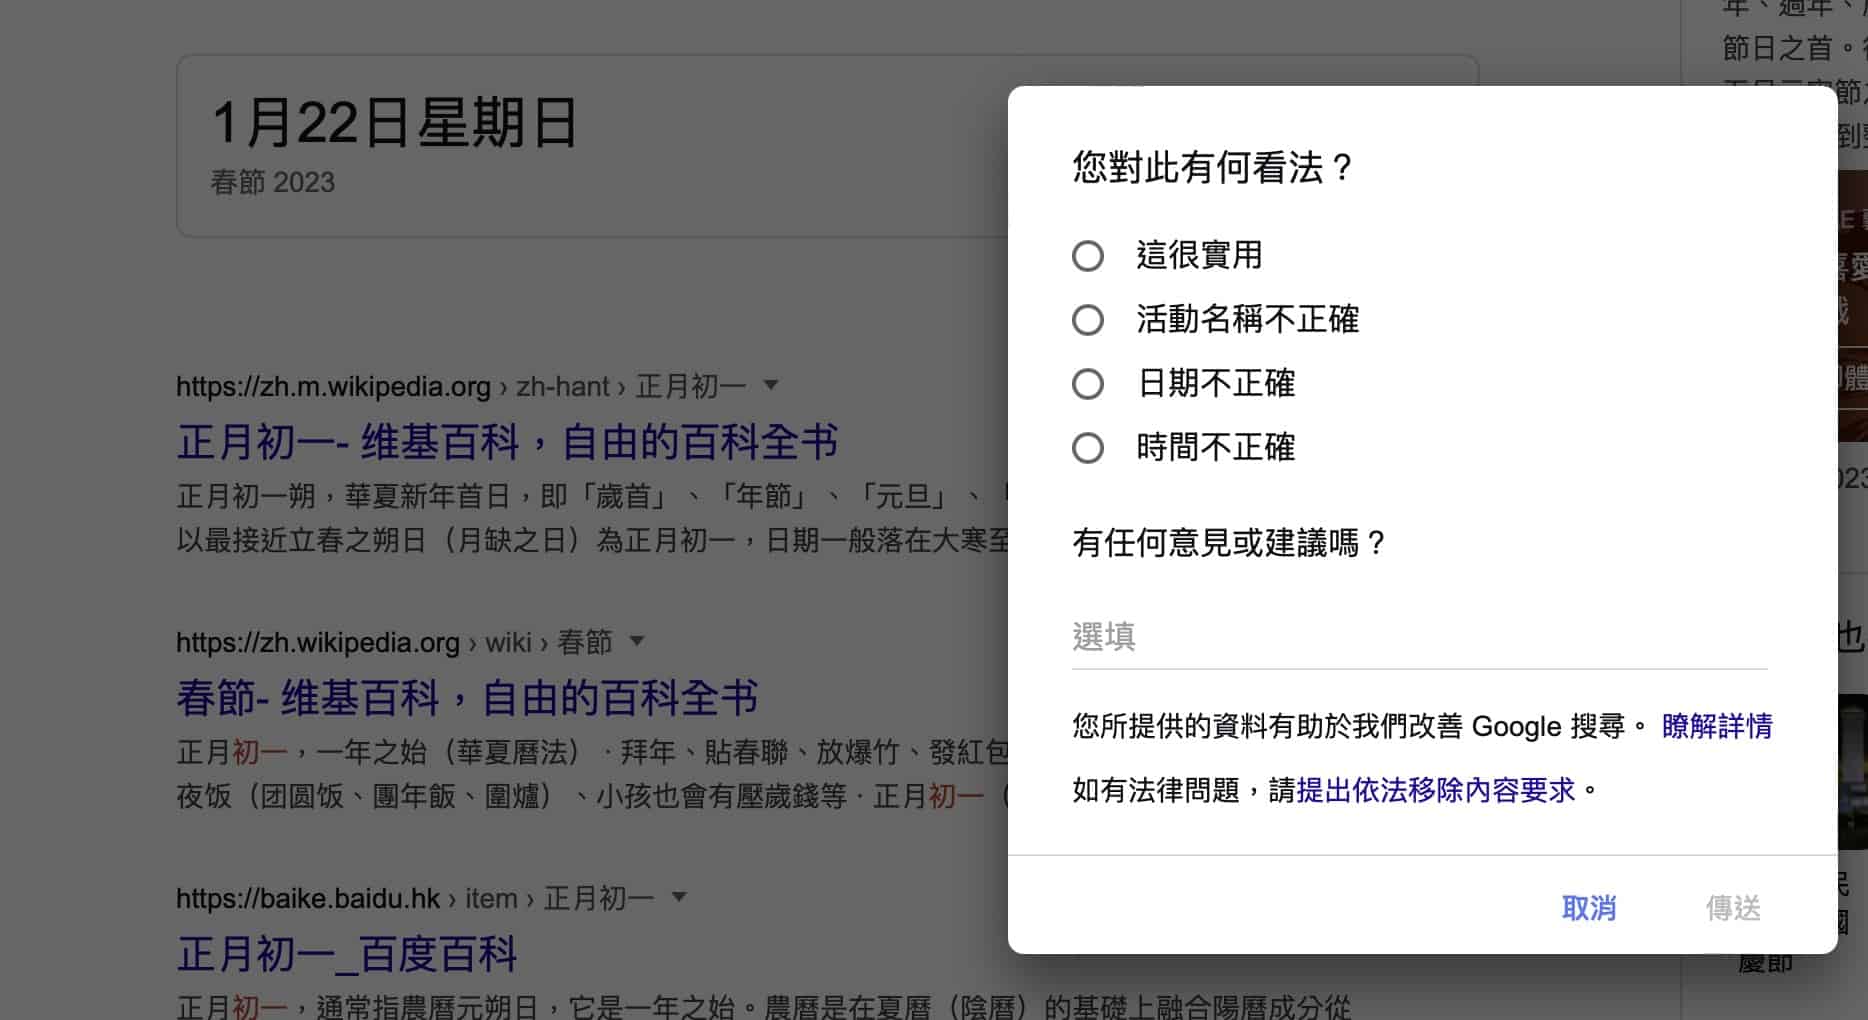Open 正月初一- 维基百科 search result
Viewport: 1868px width, 1020px height.
click(x=507, y=442)
